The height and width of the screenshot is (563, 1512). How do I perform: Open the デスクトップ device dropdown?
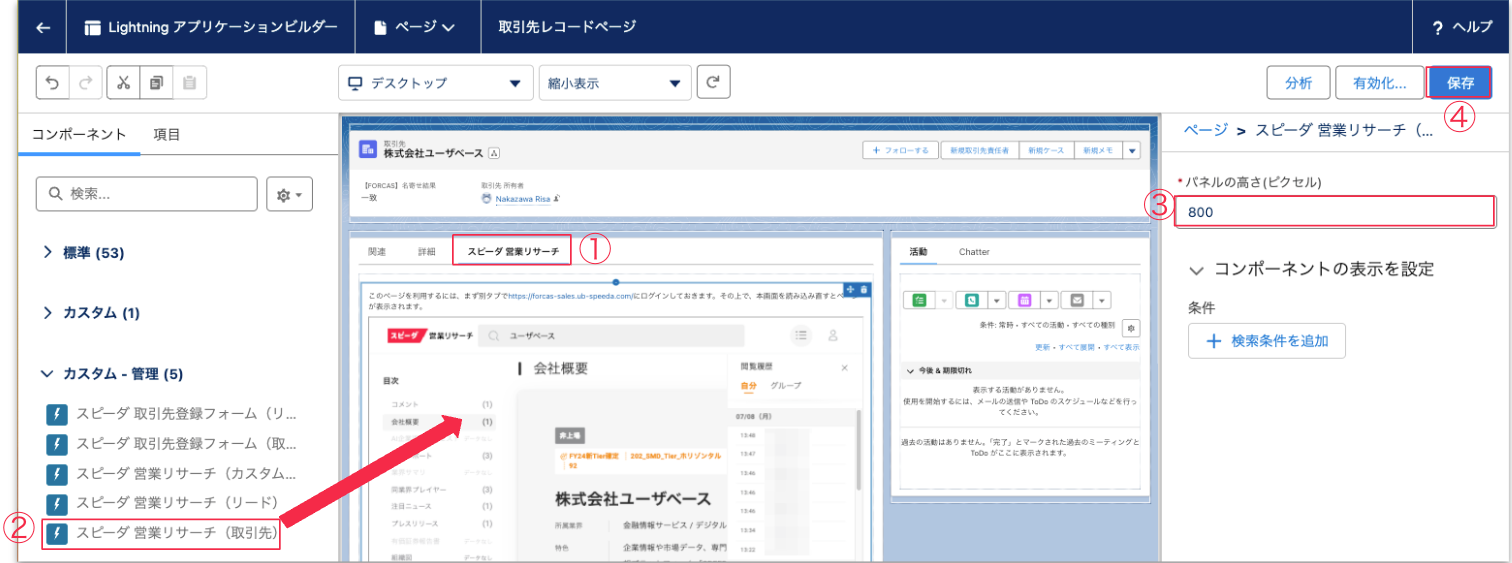pos(435,83)
